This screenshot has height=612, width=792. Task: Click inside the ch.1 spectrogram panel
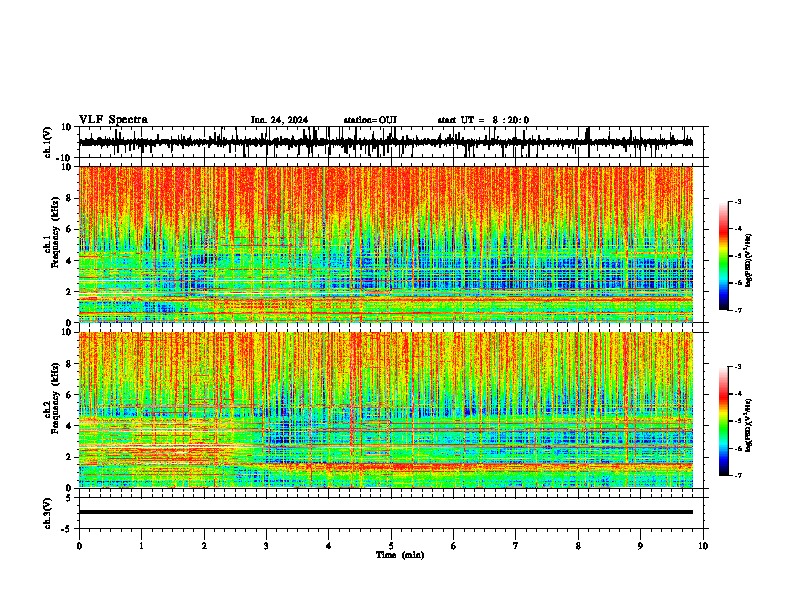[385, 244]
